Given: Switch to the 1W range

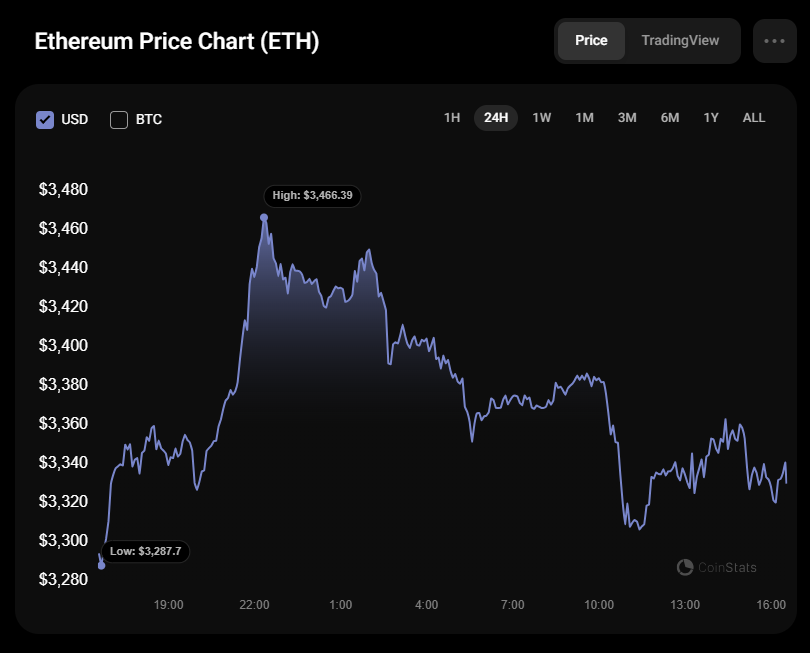Looking at the screenshot, I should 541,117.
